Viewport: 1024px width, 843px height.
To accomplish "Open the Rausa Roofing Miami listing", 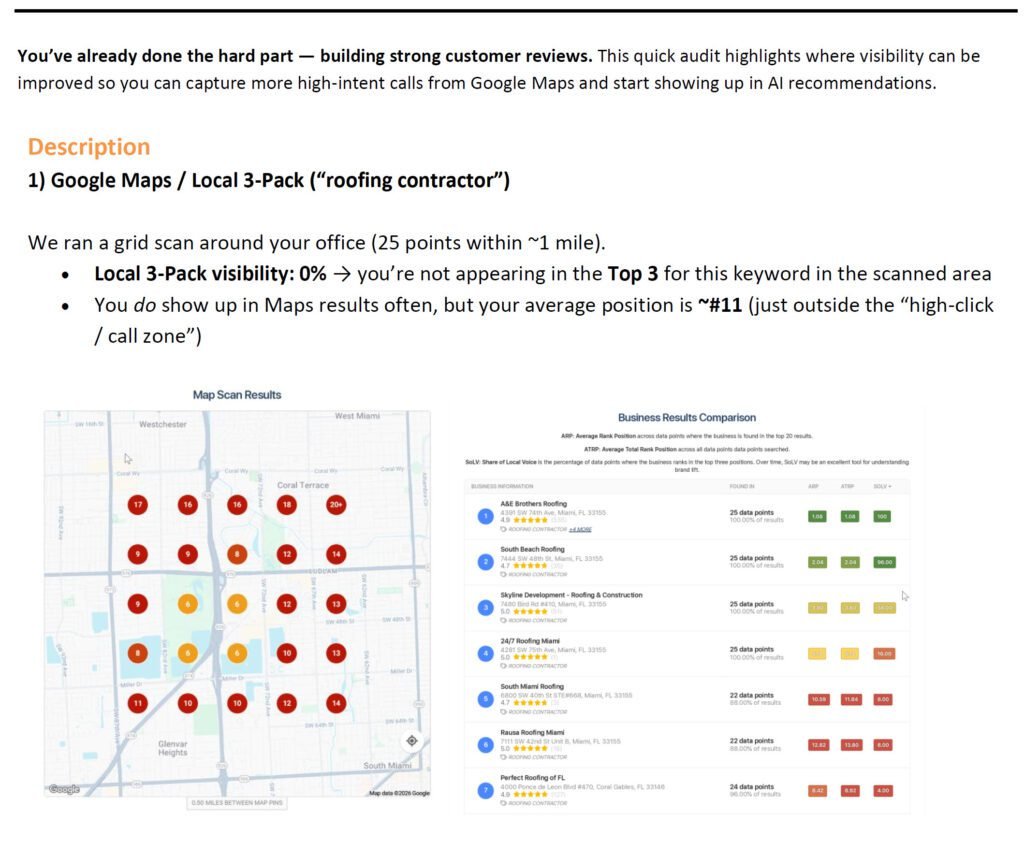I will (533, 732).
